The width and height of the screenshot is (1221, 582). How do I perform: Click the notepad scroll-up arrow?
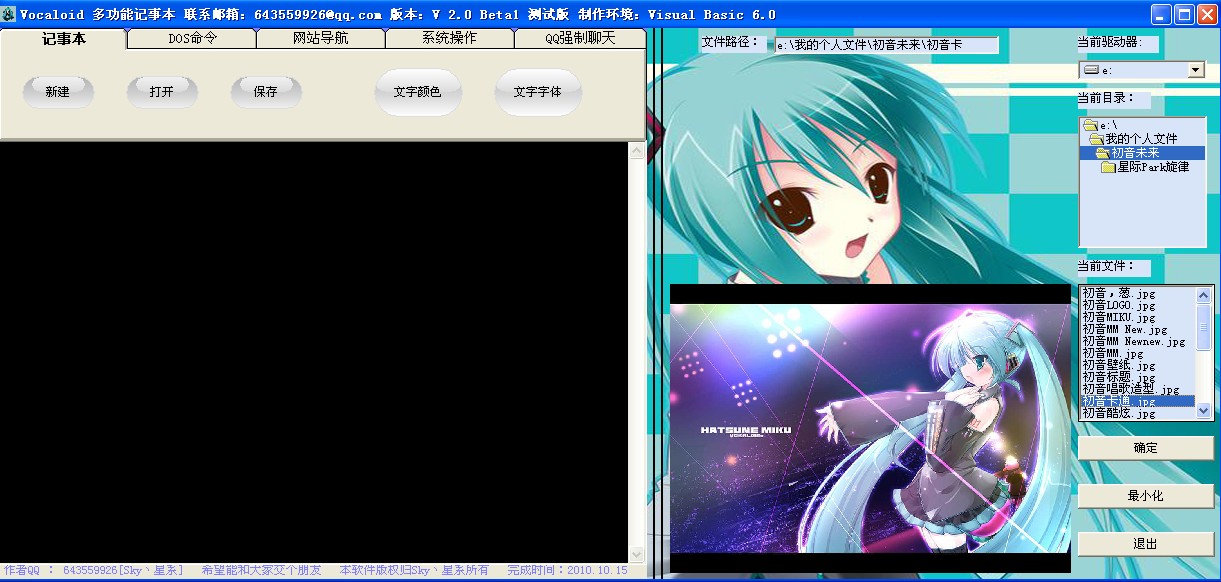pos(637,151)
